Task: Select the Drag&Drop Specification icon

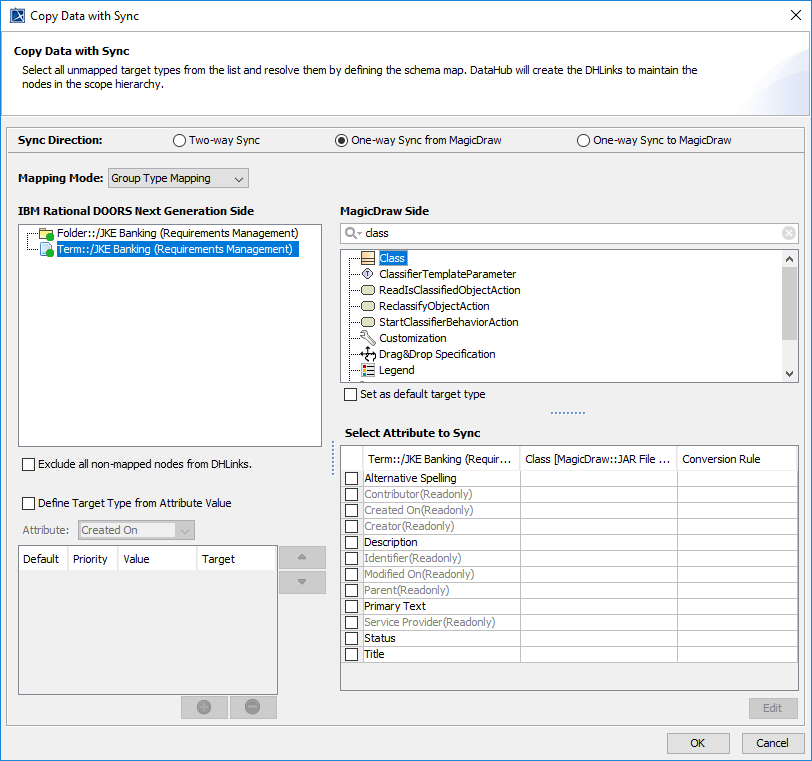Action: pos(368,354)
